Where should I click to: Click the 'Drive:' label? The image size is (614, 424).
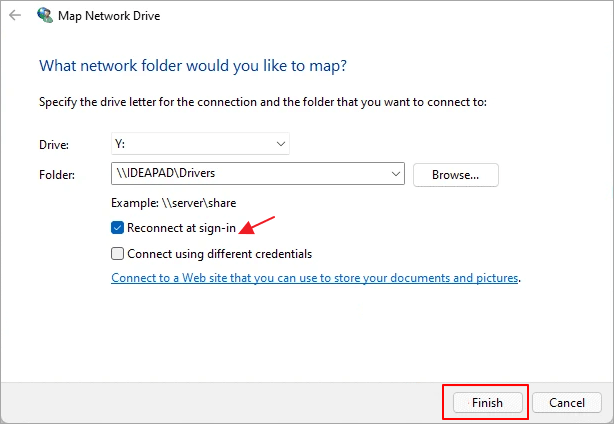(52, 145)
